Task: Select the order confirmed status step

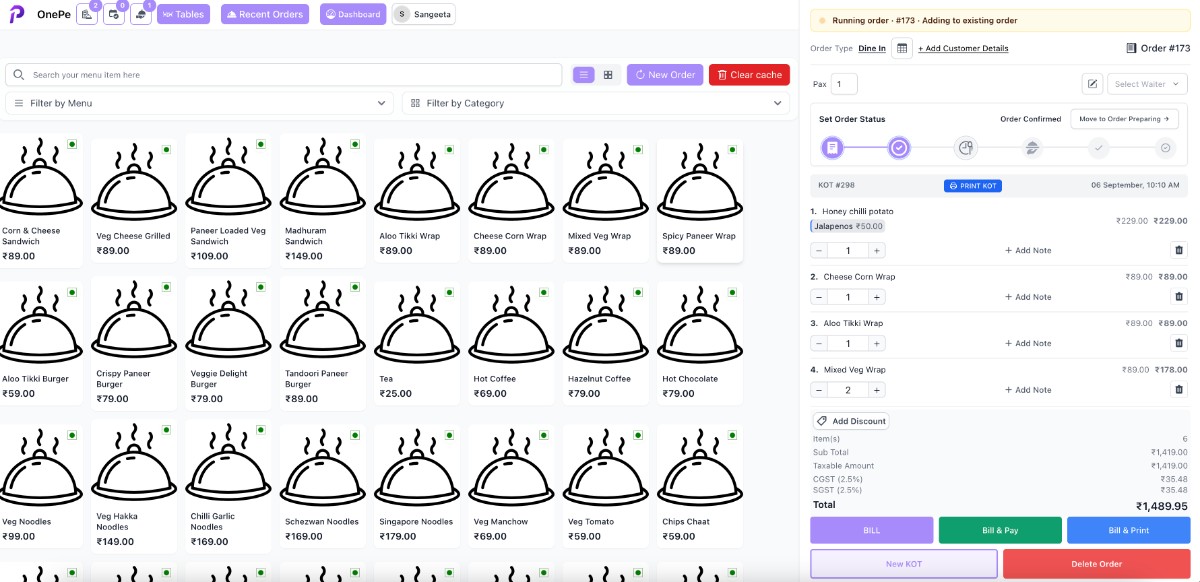Action: click(899, 148)
